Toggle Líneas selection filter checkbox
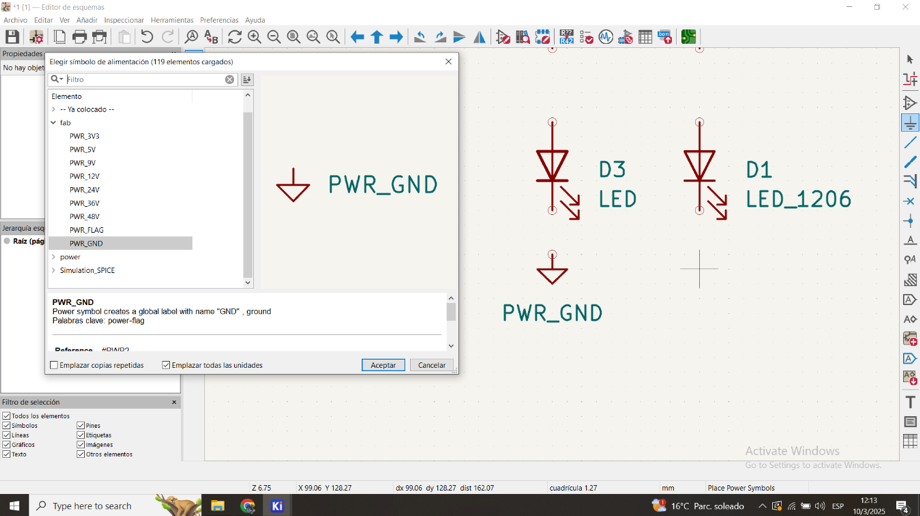 point(6,435)
